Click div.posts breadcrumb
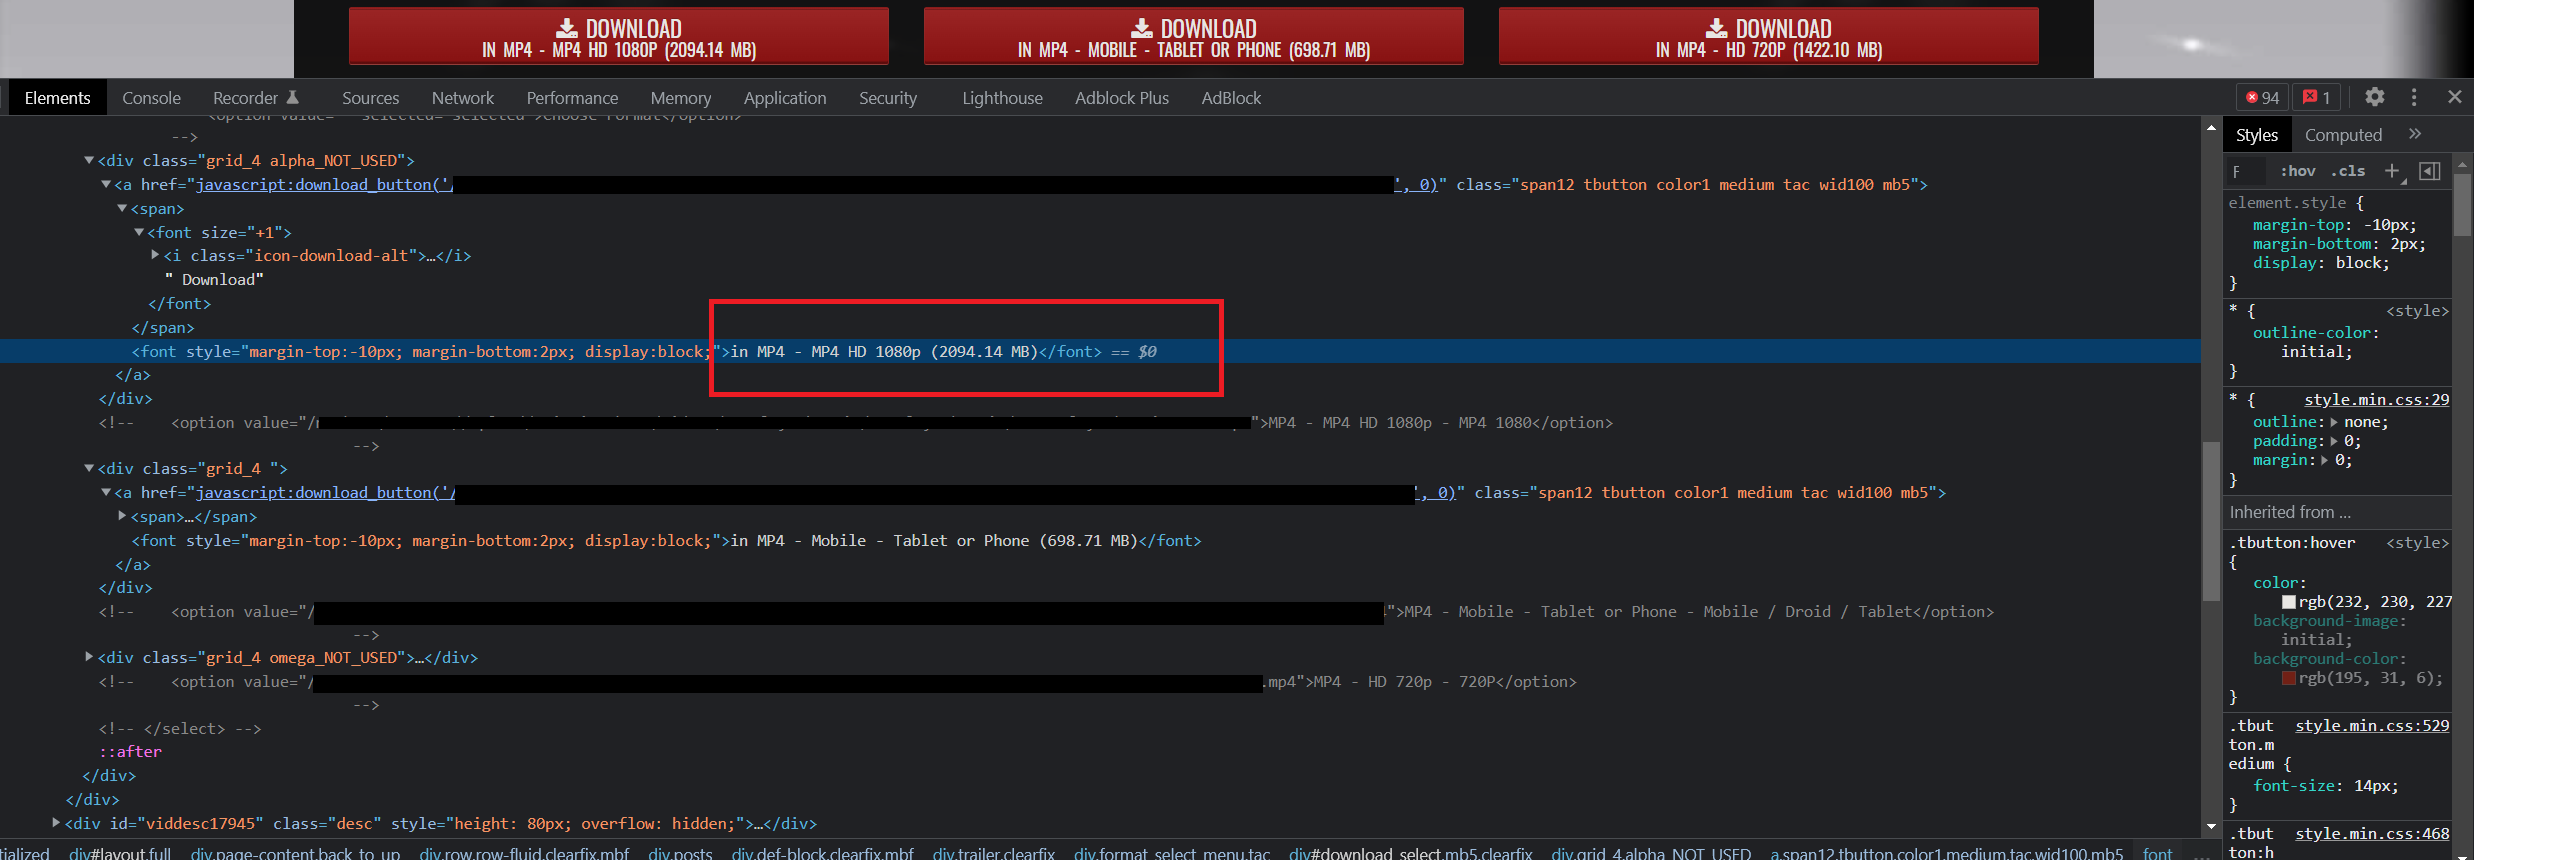 point(680,853)
